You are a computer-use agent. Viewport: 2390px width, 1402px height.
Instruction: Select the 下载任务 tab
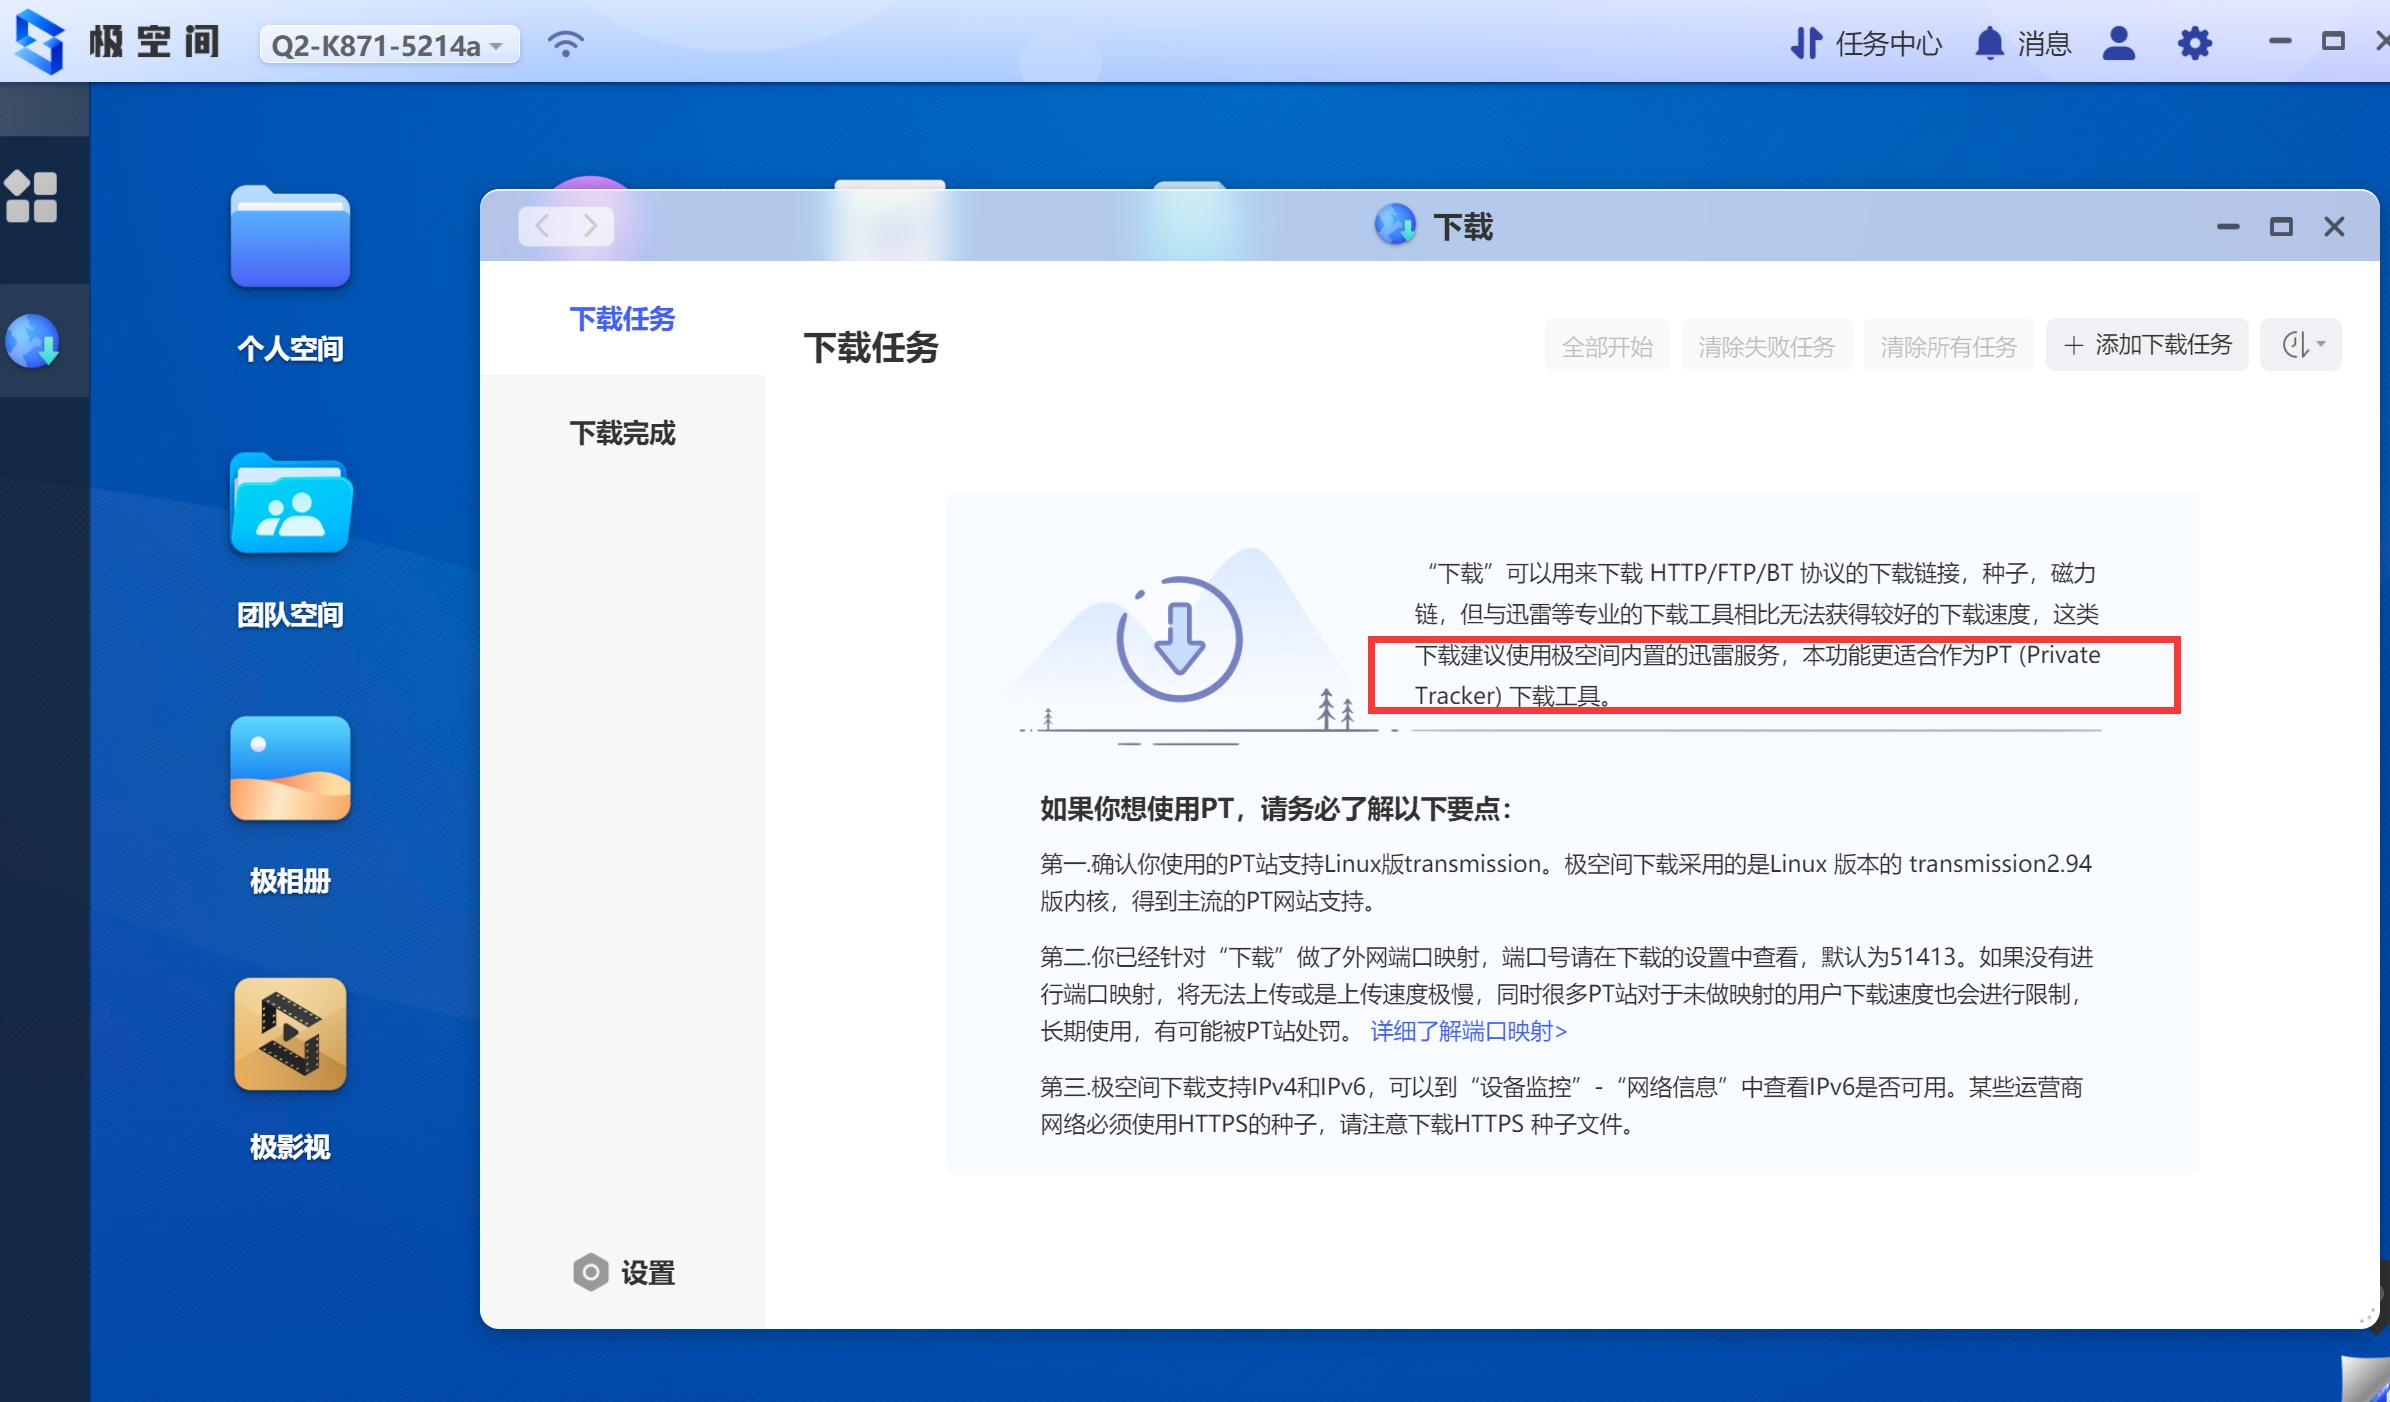622,319
